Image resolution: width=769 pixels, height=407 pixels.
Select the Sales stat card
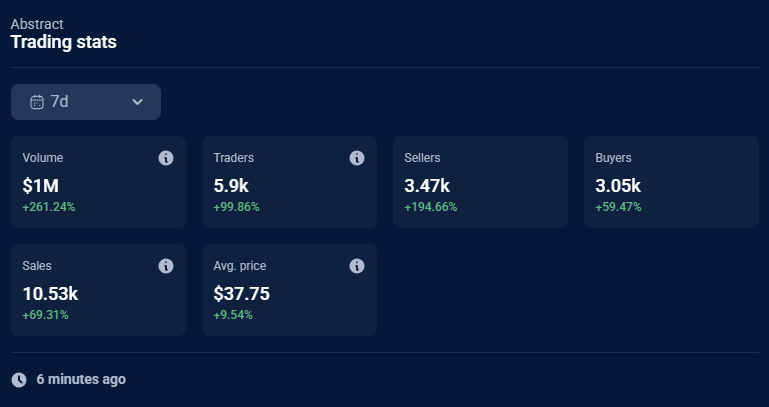pos(98,290)
